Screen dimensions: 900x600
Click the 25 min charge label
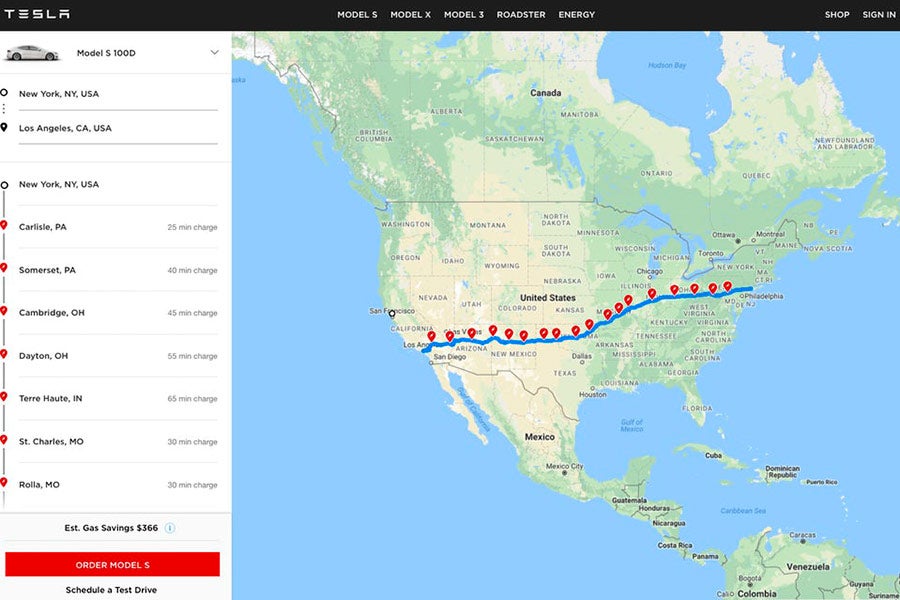pos(192,227)
